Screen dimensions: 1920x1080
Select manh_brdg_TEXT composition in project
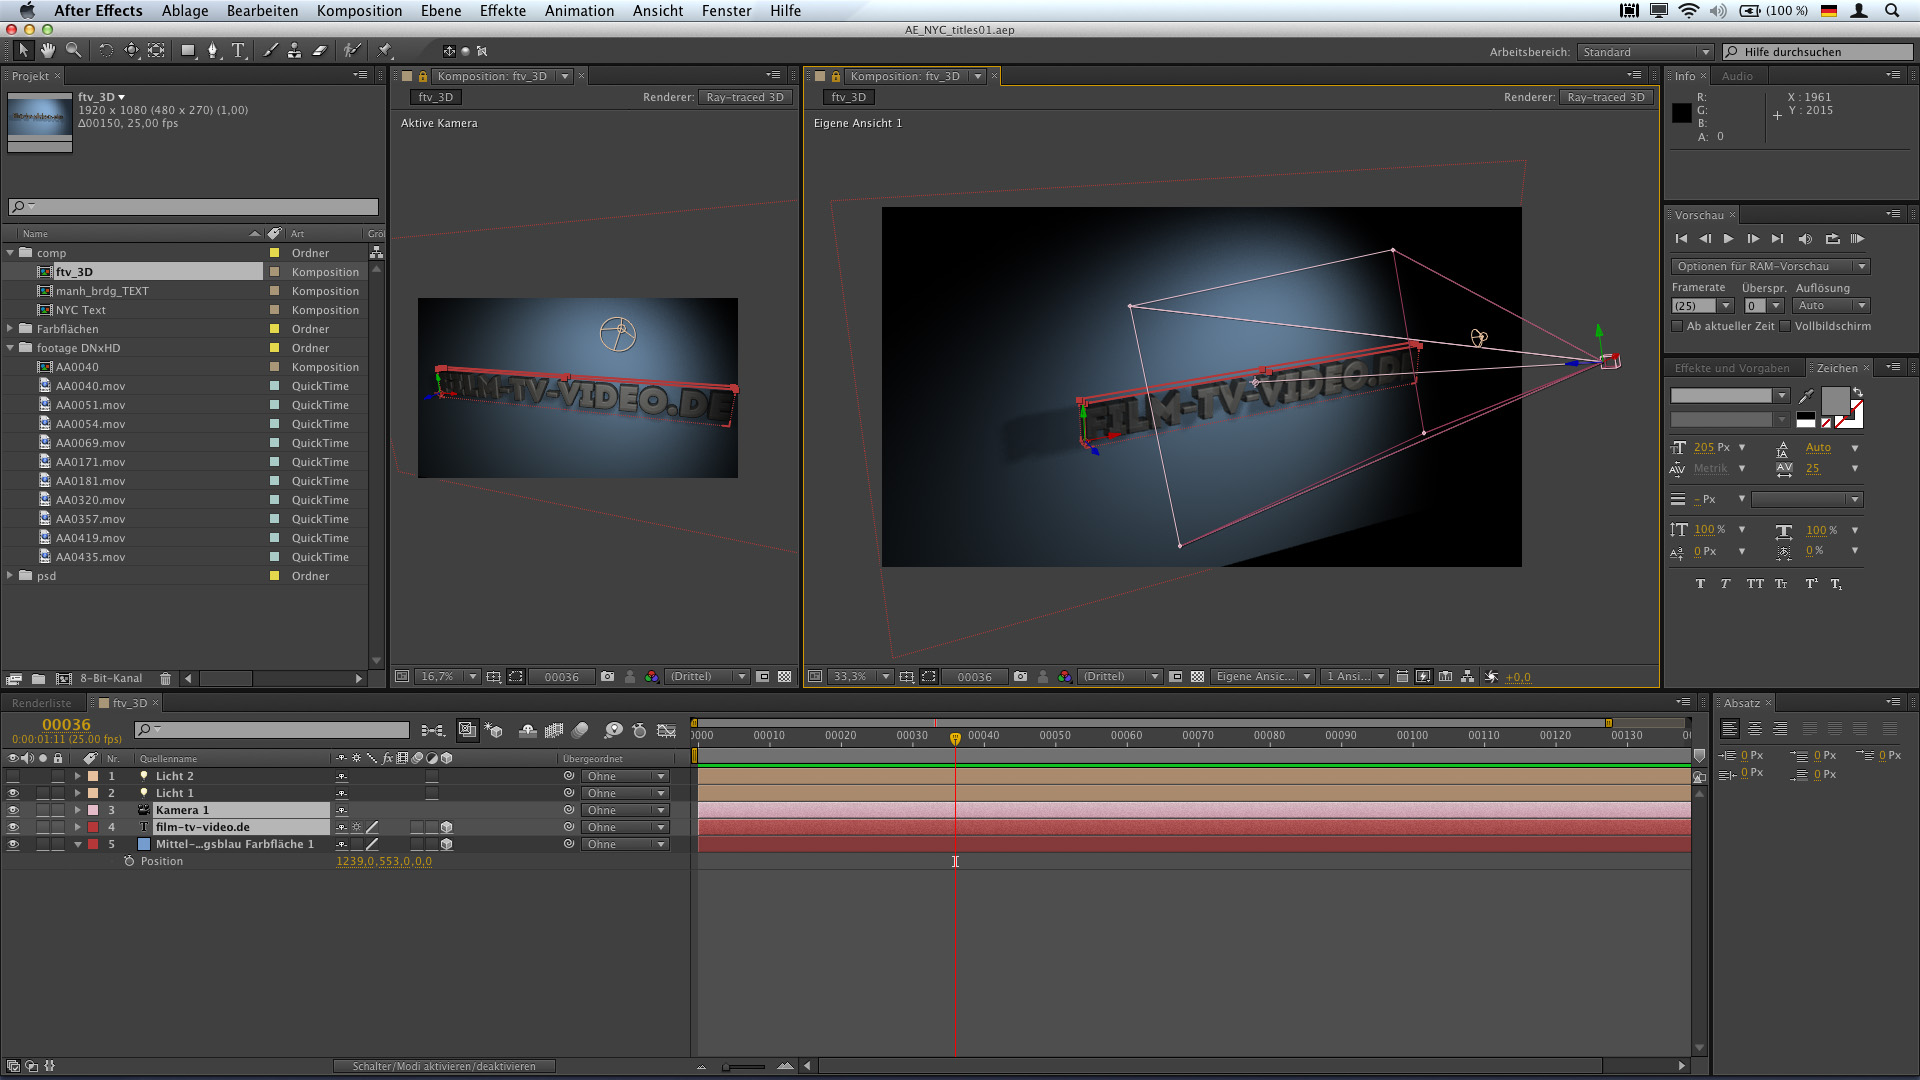coord(102,291)
